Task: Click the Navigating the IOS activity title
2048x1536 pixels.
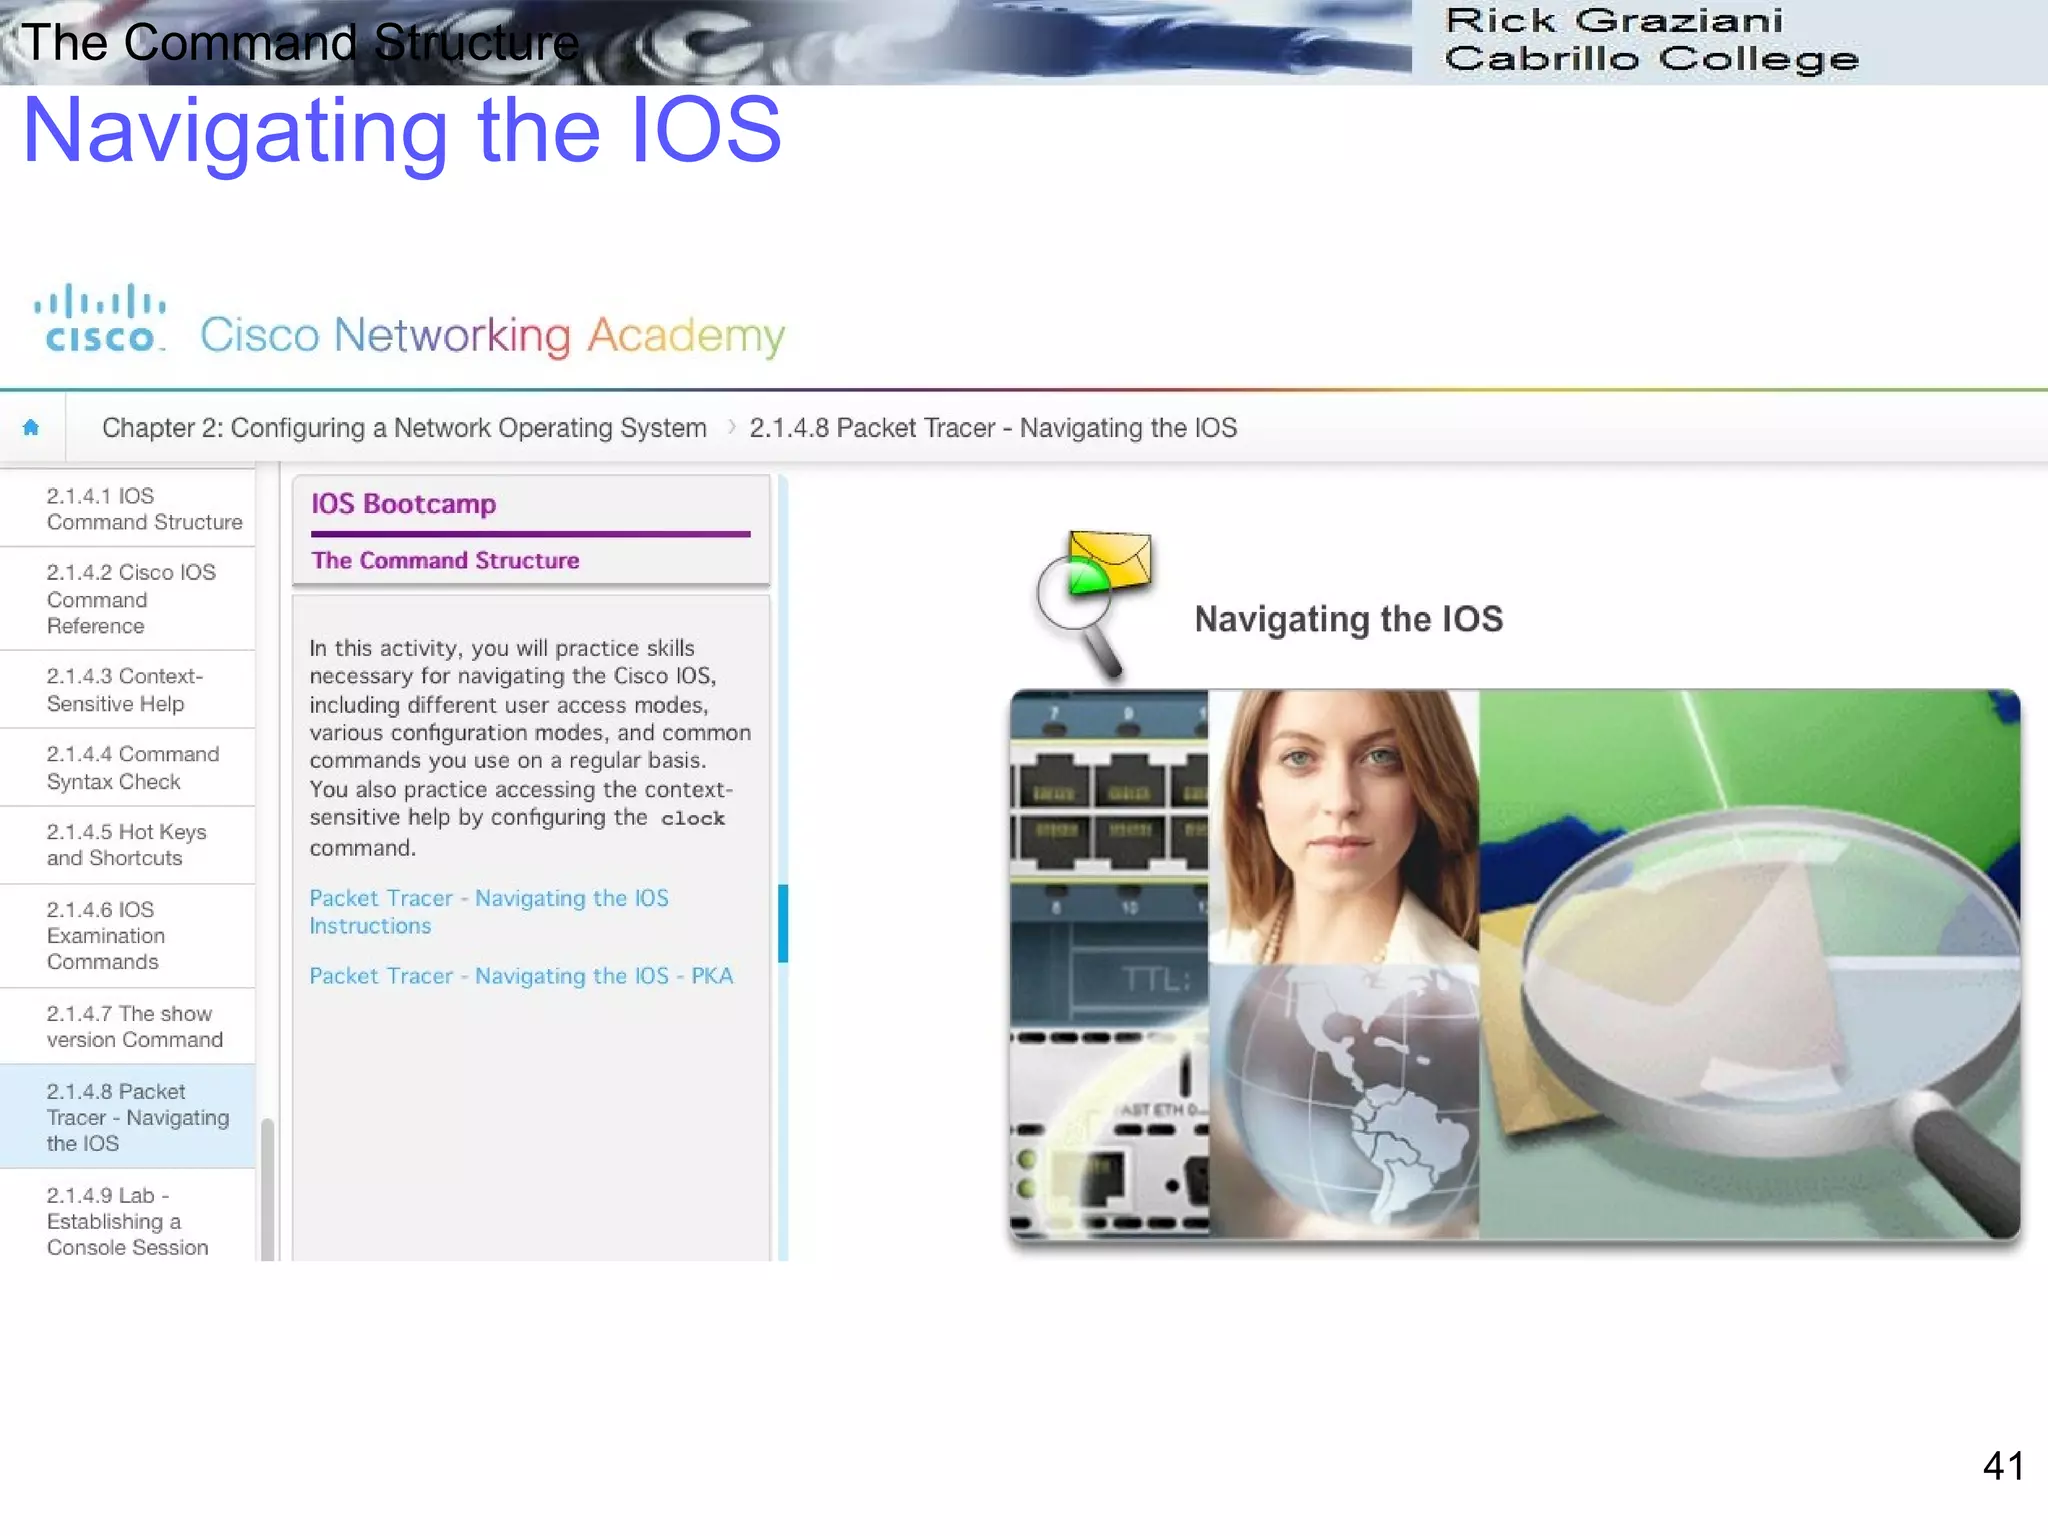Action: click(1349, 620)
